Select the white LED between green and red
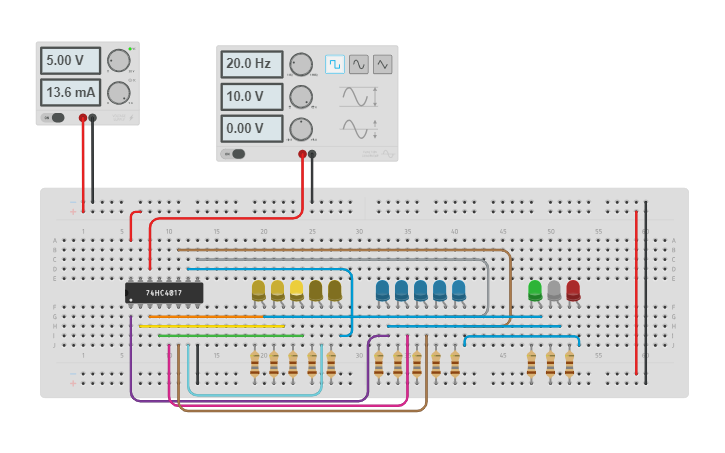This screenshot has width=725, height=453. (554, 290)
